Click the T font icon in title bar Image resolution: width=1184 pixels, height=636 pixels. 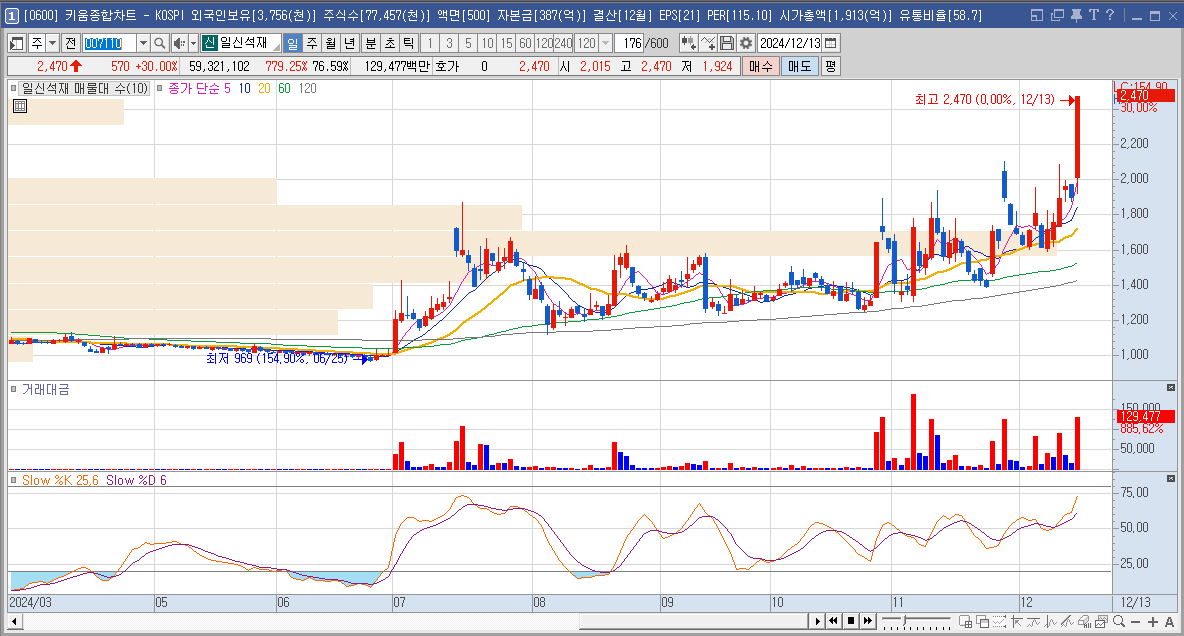(1093, 15)
